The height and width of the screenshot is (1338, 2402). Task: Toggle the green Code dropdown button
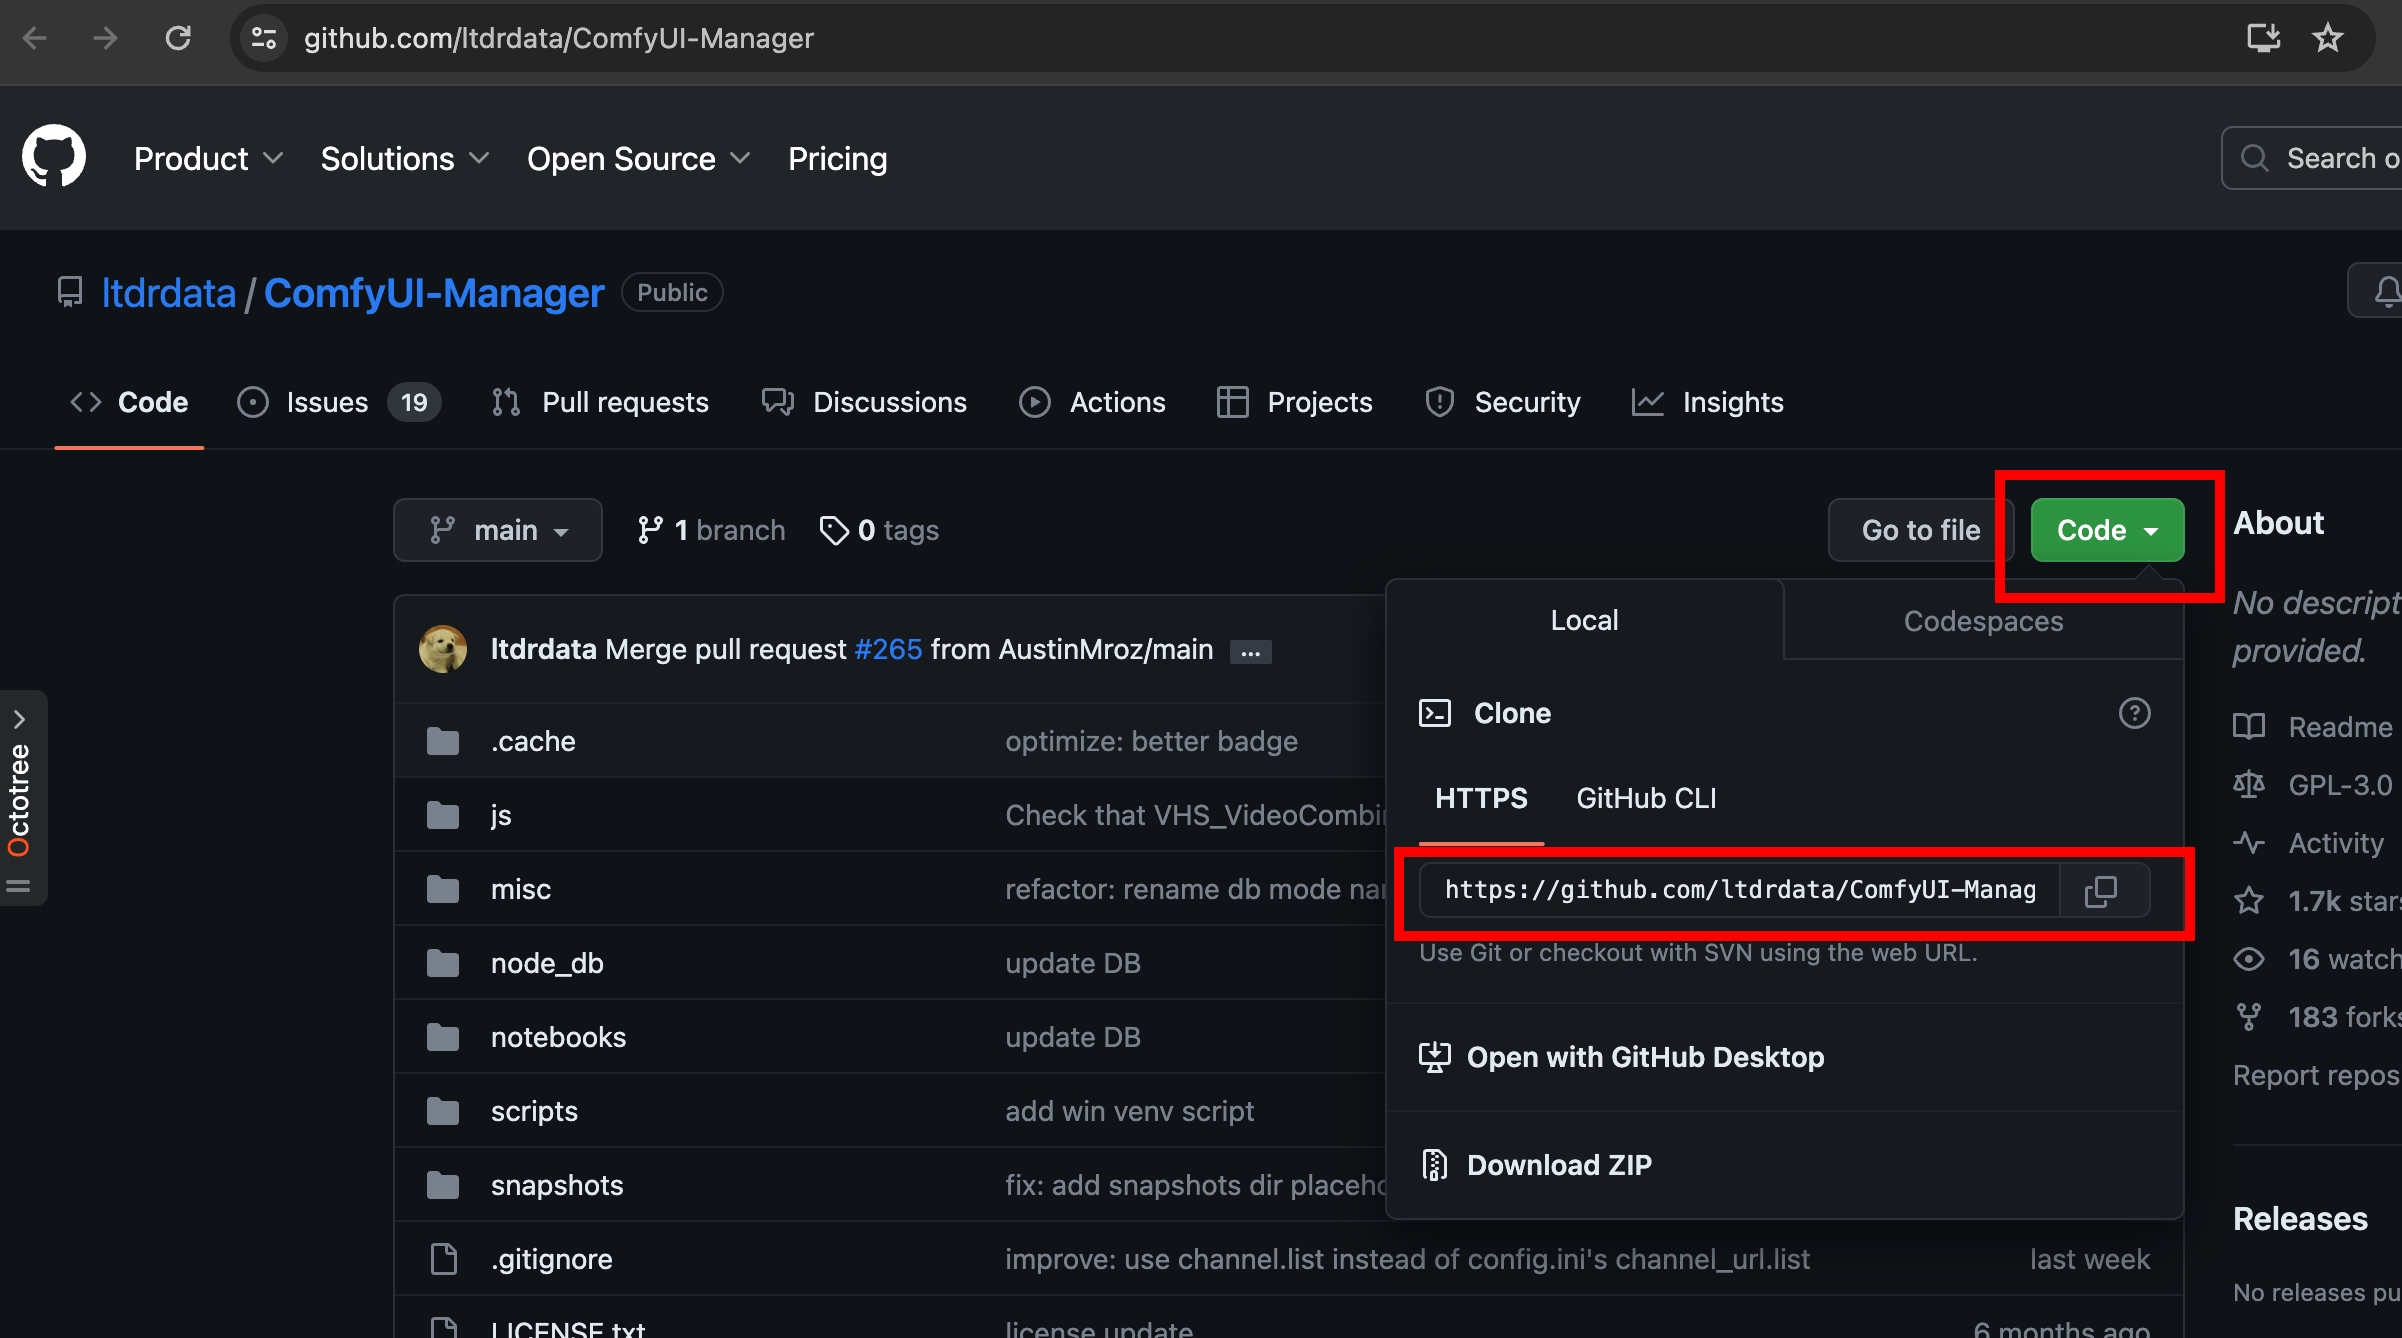[x=2107, y=530]
